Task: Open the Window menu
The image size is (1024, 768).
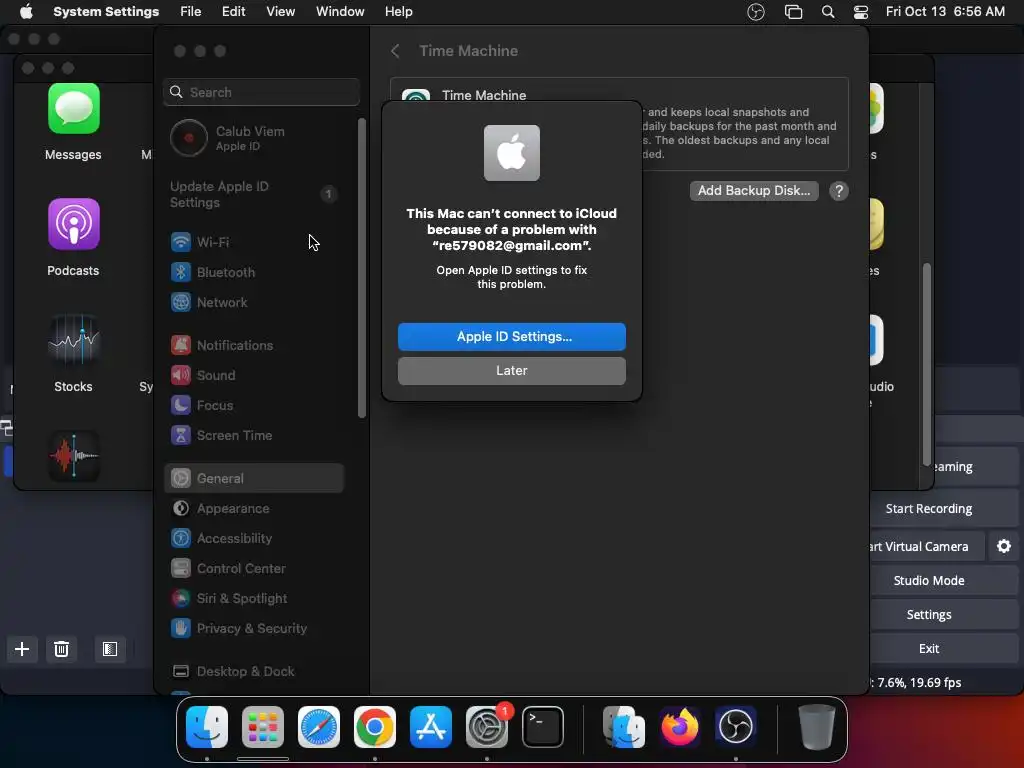Action: coord(340,12)
